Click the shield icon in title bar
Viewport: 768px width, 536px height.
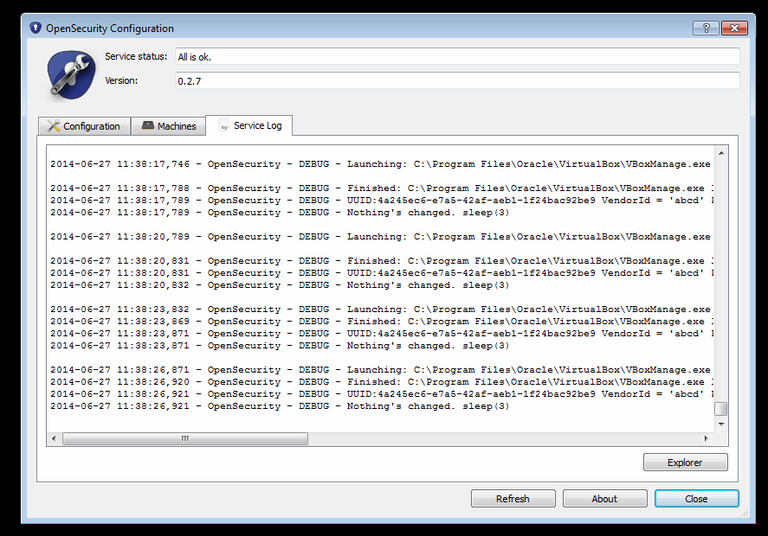(33, 28)
